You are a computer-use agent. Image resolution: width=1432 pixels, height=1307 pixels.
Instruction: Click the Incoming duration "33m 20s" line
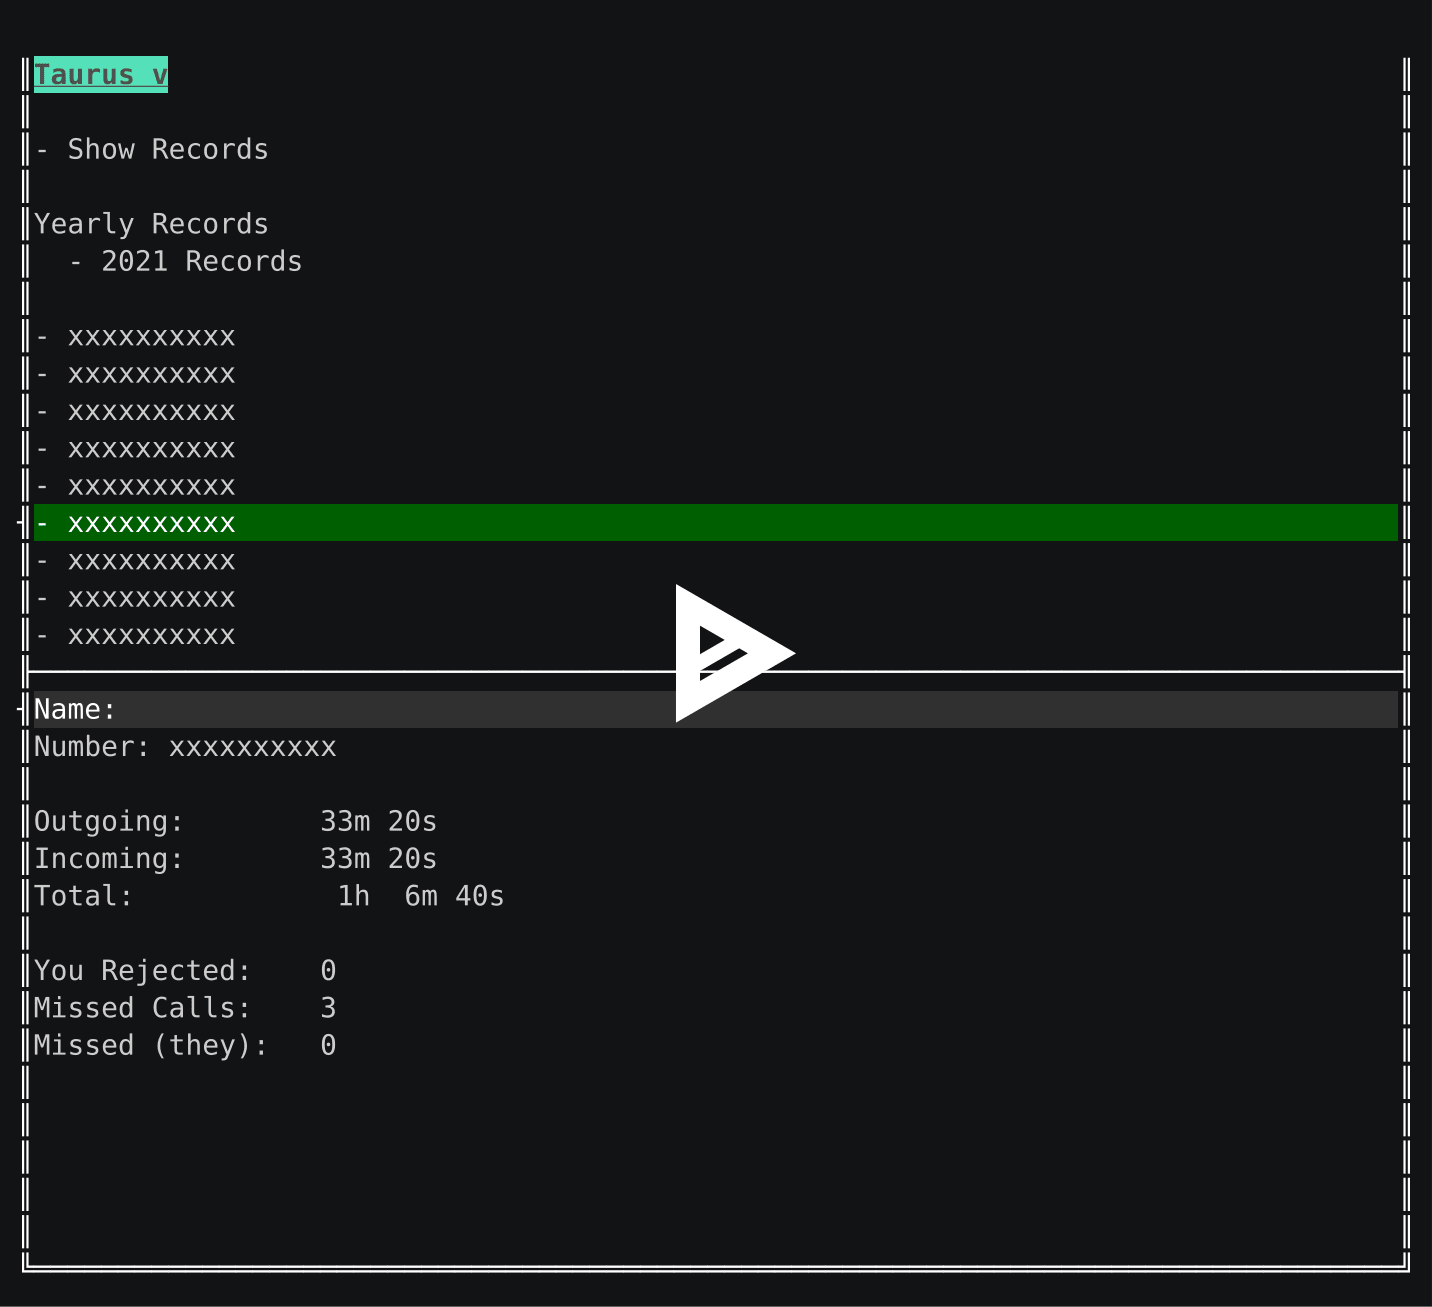(235, 859)
